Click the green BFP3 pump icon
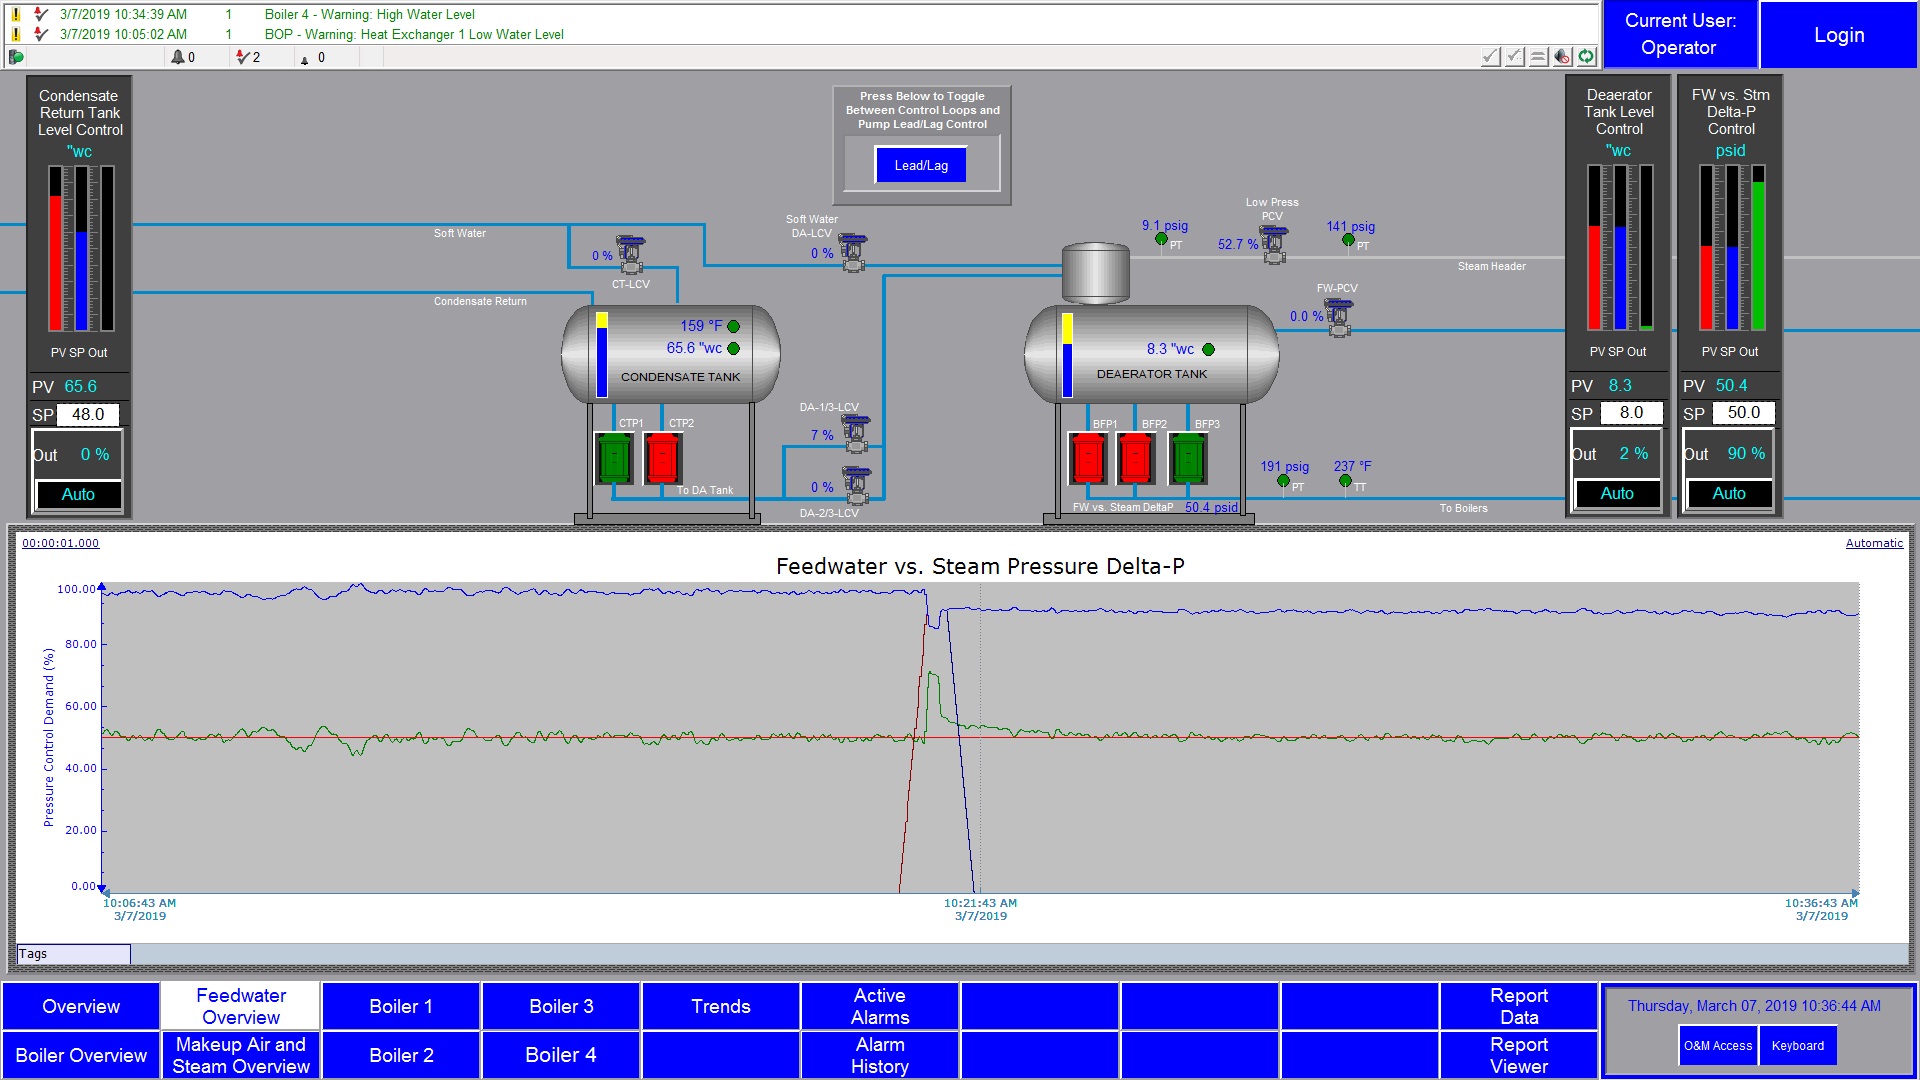The image size is (1920, 1080). point(1188,459)
